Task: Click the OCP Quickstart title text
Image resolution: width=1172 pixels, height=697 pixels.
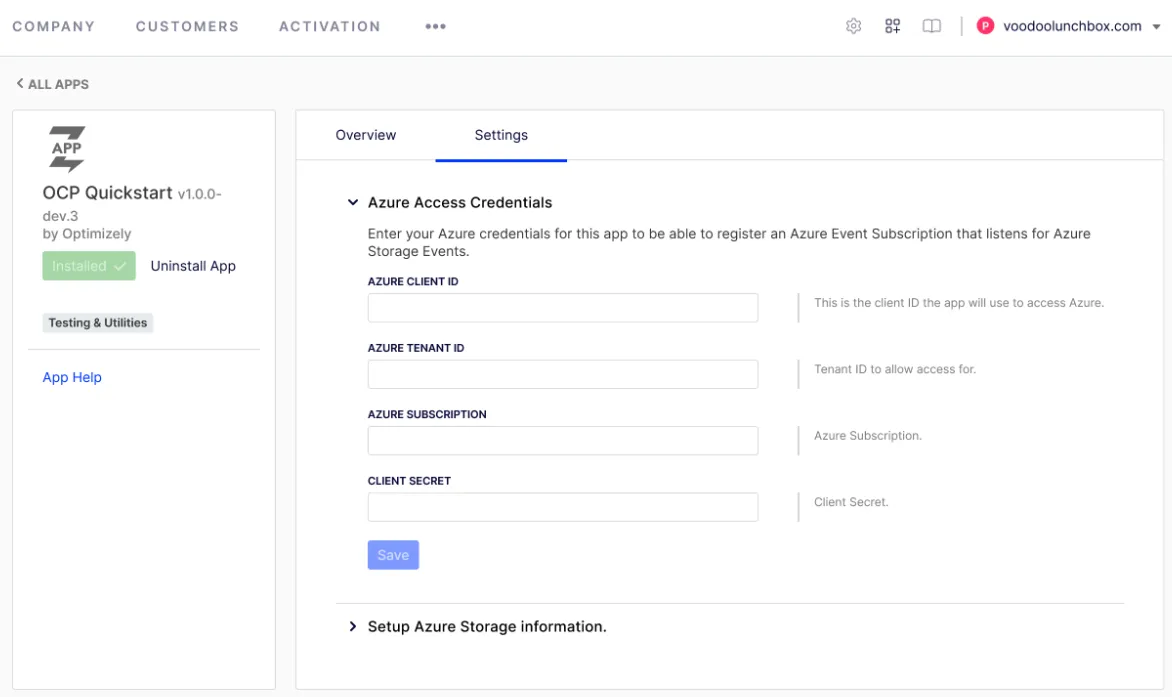Action: tap(108, 193)
